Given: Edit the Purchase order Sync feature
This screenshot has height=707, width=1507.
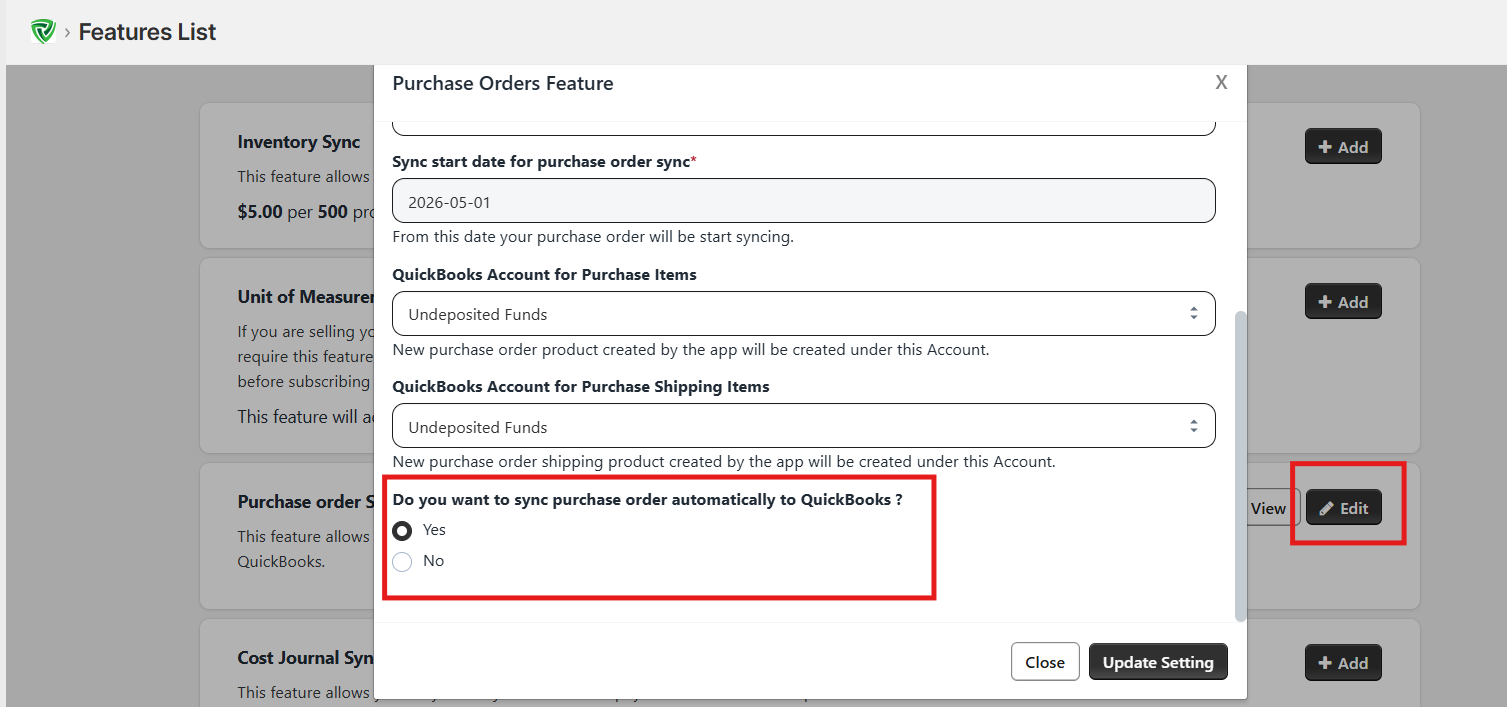Looking at the screenshot, I should [1343, 508].
